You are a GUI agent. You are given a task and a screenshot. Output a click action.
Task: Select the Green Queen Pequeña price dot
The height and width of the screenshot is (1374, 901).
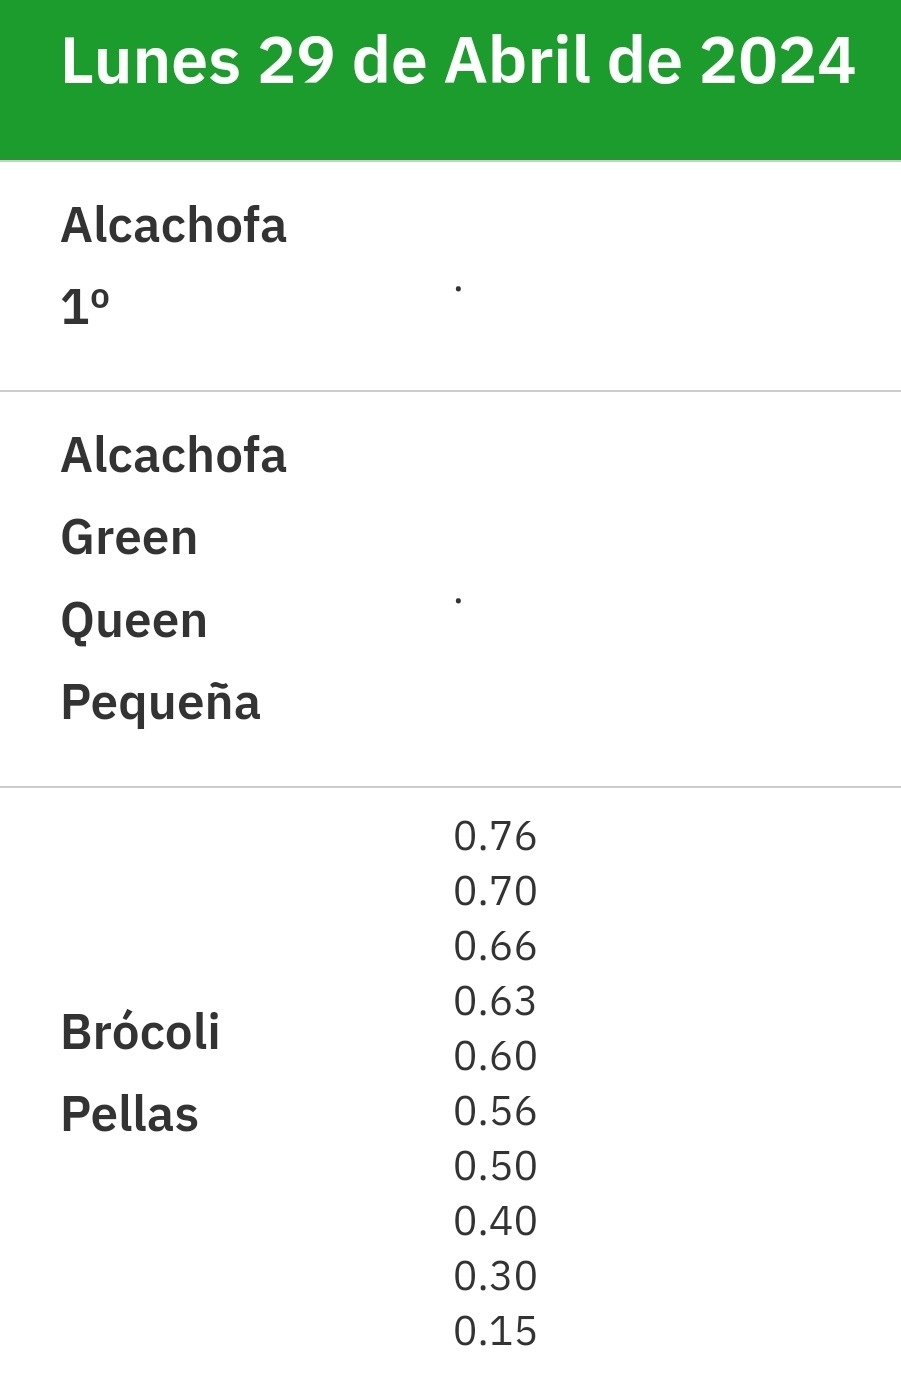[x=458, y=600]
